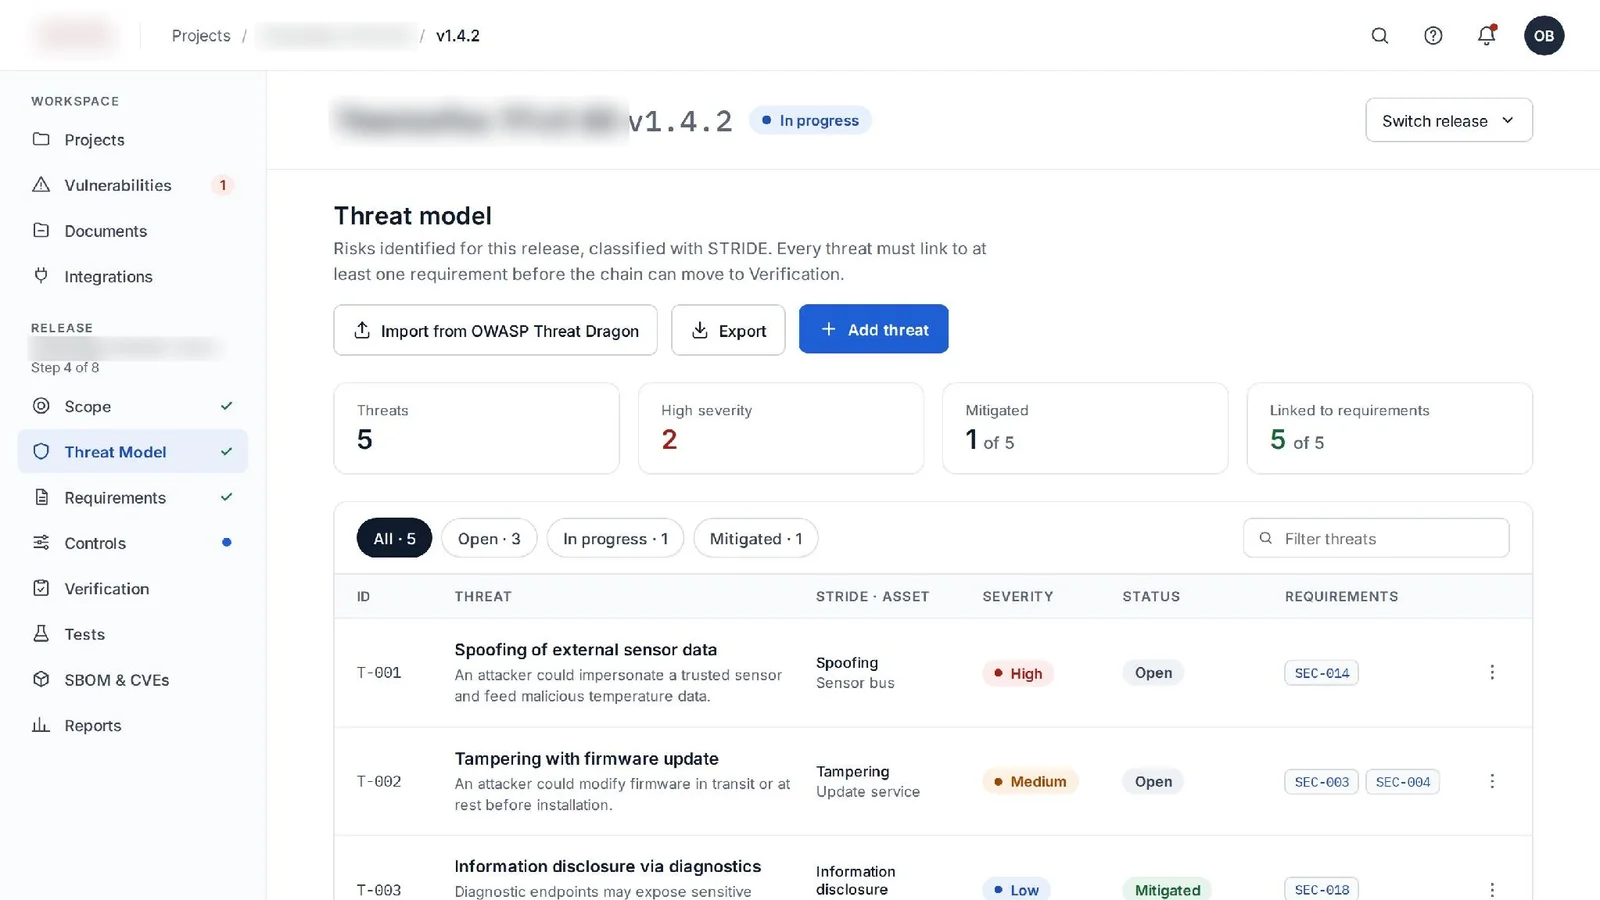Open requirement tag SEC-018
This screenshot has width=1600, height=900.
[x=1321, y=889]
